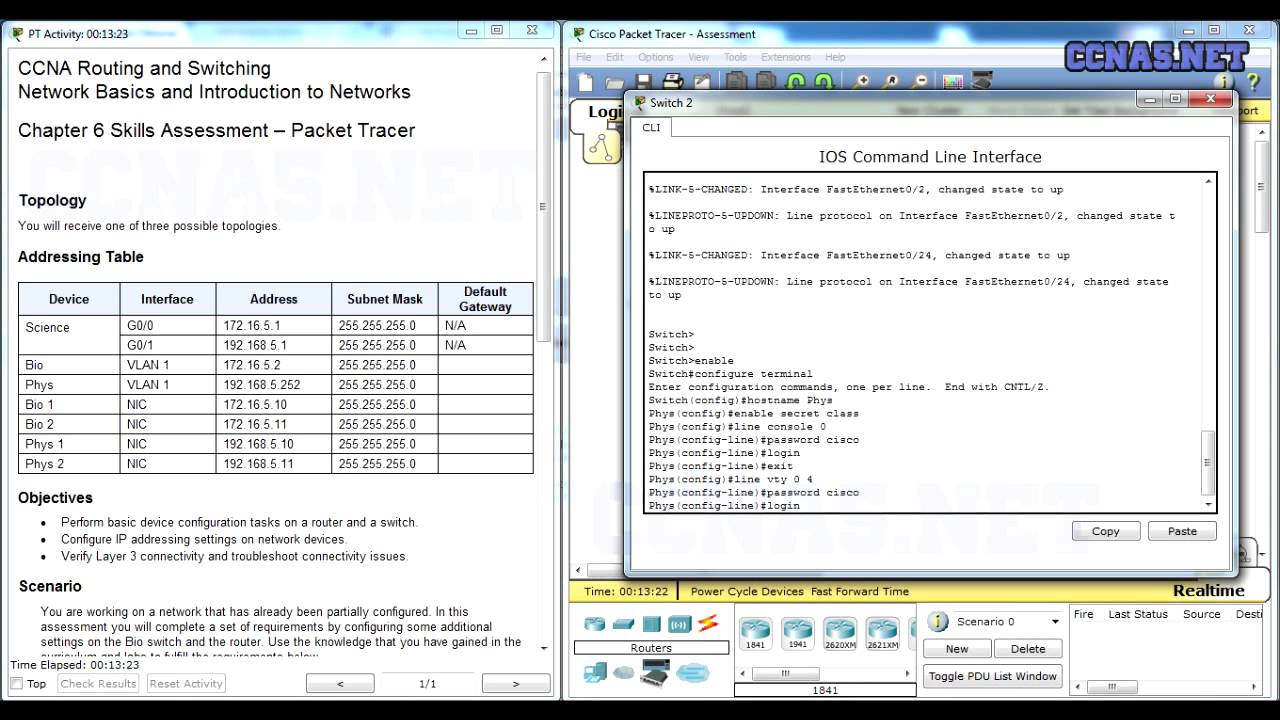Select the Switches device category icon

pos(623,624)
